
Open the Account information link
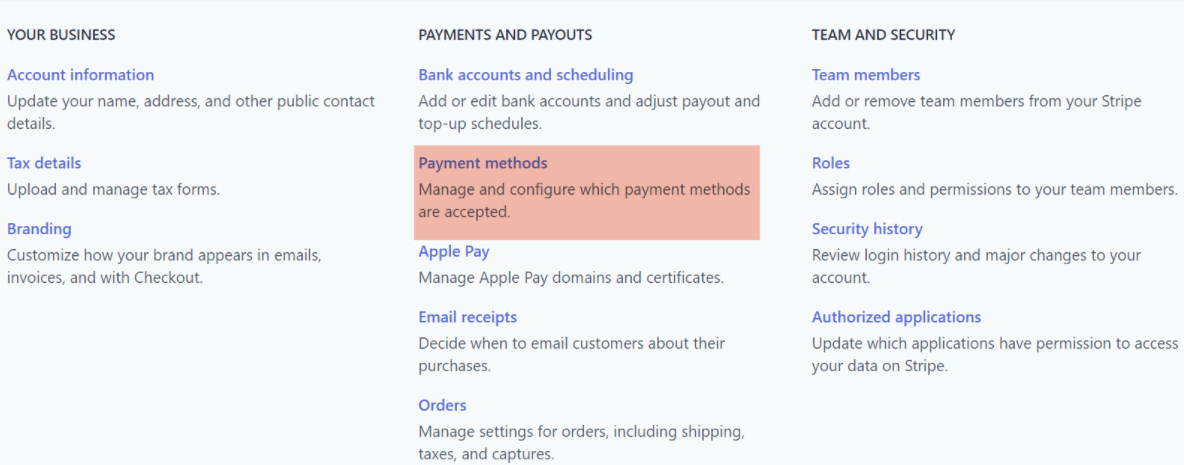tap(80, 75)
